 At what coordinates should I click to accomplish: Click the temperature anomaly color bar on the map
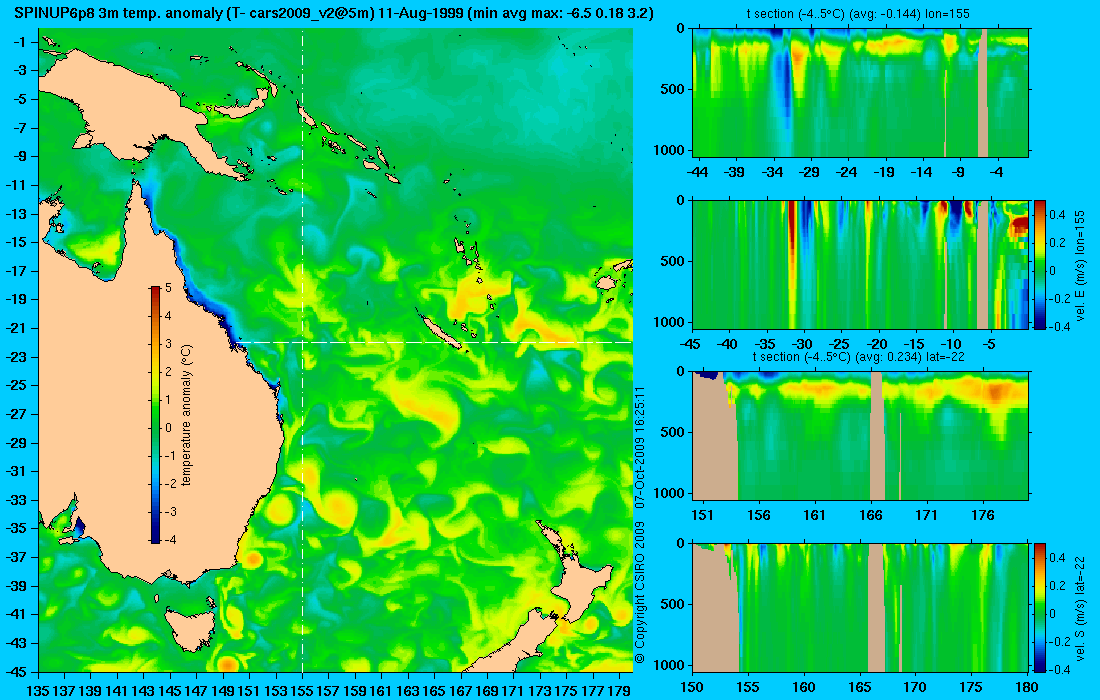(155, 415)
